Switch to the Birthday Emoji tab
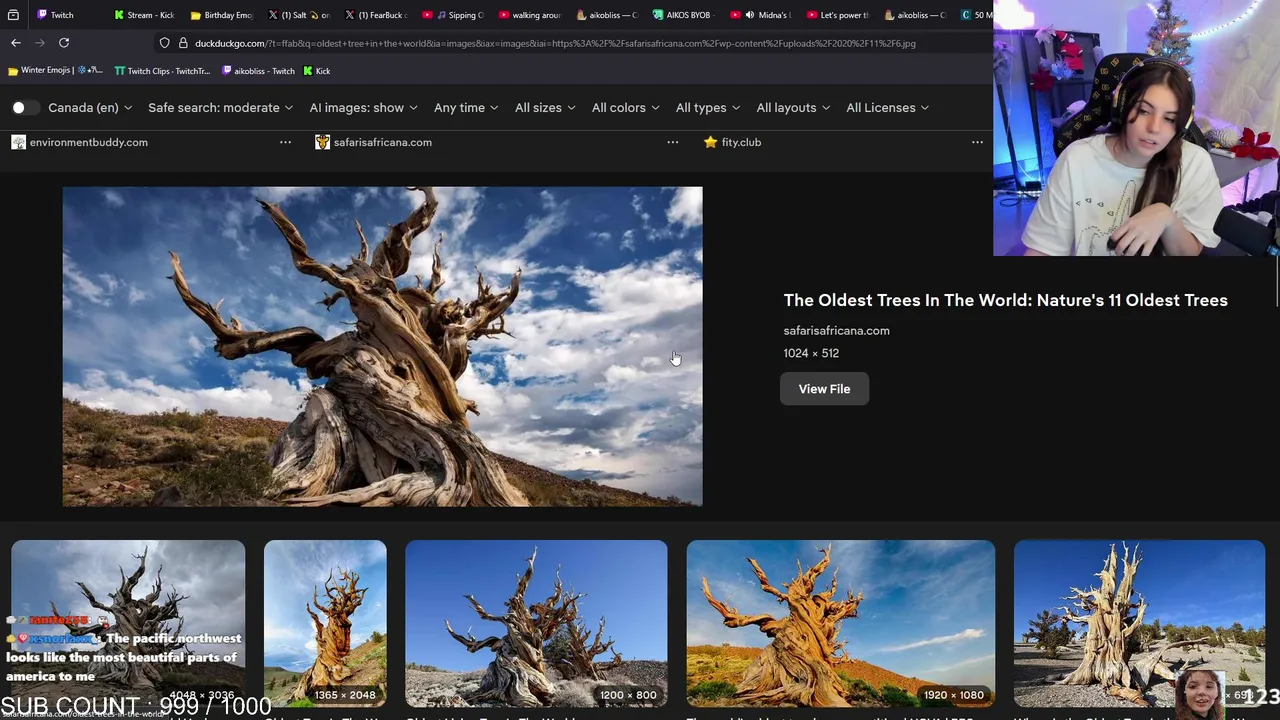1280x720 pixels. (x=221, y=15)
